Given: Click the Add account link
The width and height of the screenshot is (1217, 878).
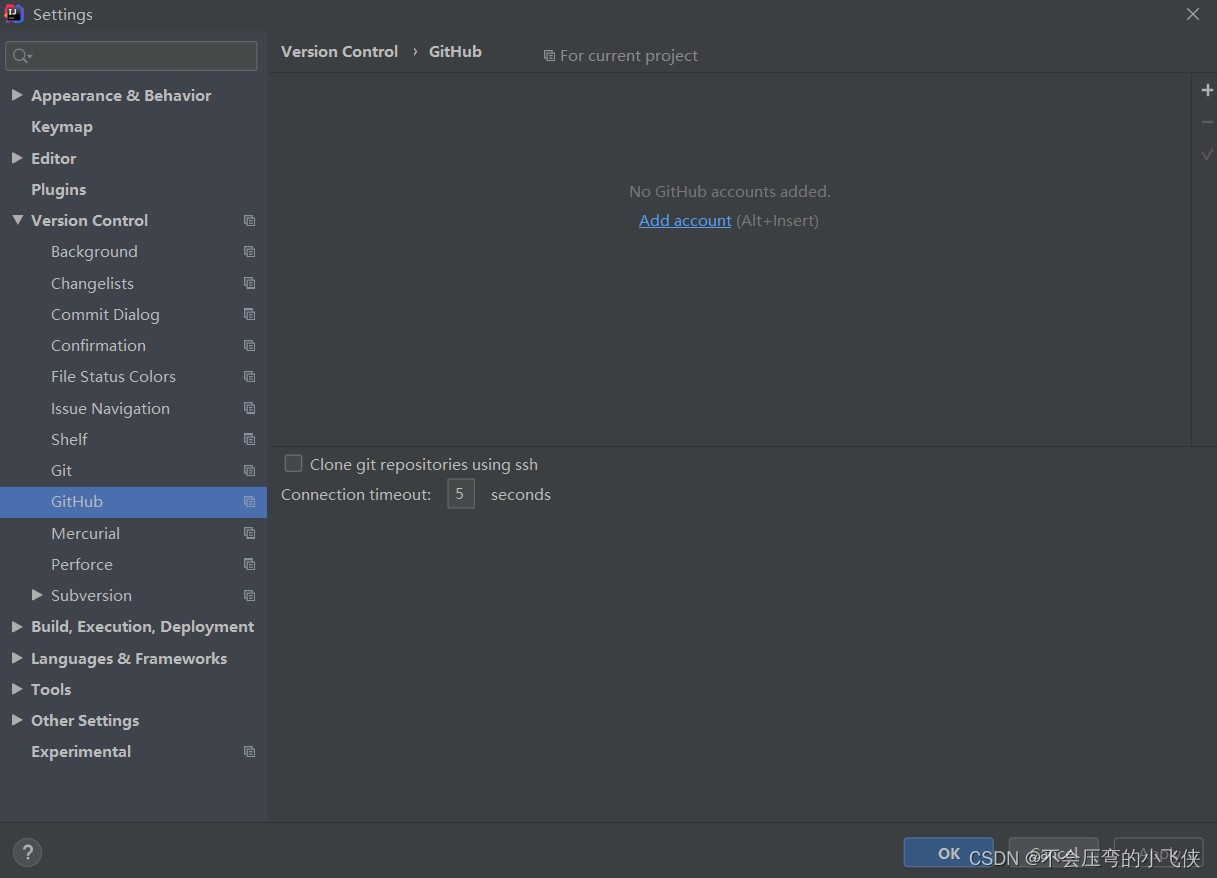Looking at the screenshot, I should point(685,220).
